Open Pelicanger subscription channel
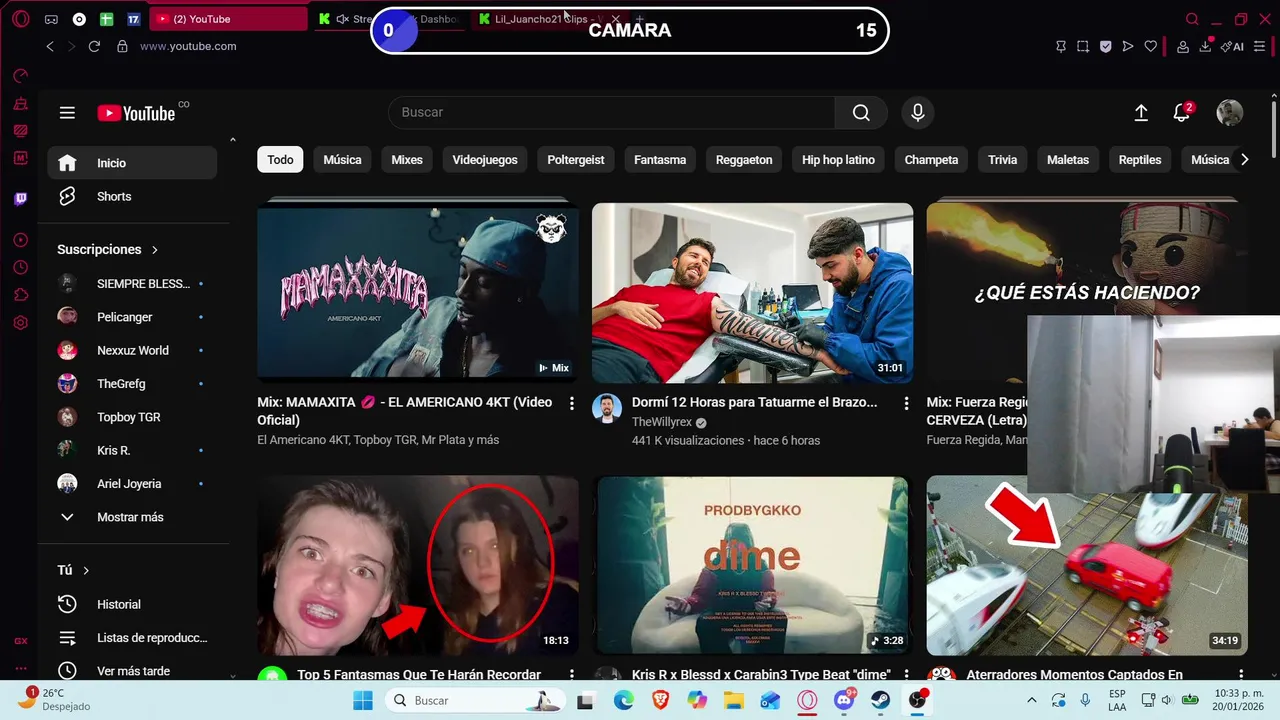 point(132,317)
